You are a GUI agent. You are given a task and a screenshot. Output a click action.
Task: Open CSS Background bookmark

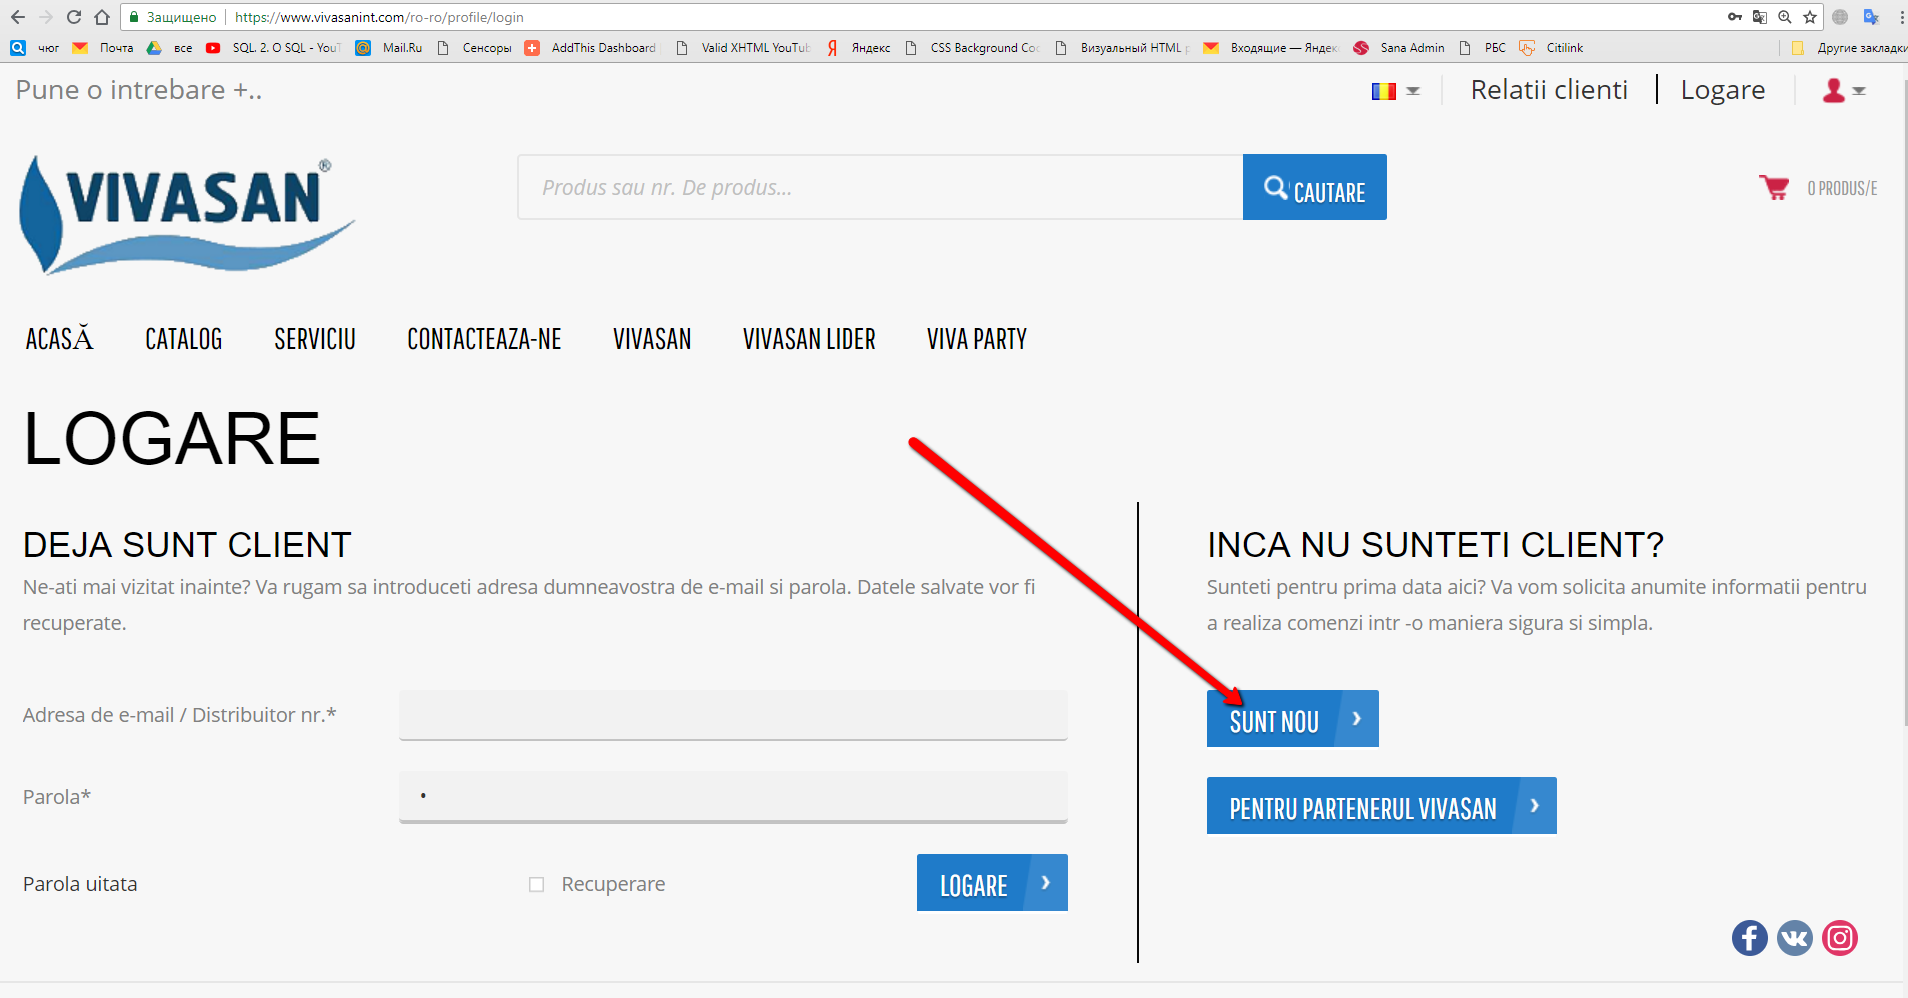[972, 47]
